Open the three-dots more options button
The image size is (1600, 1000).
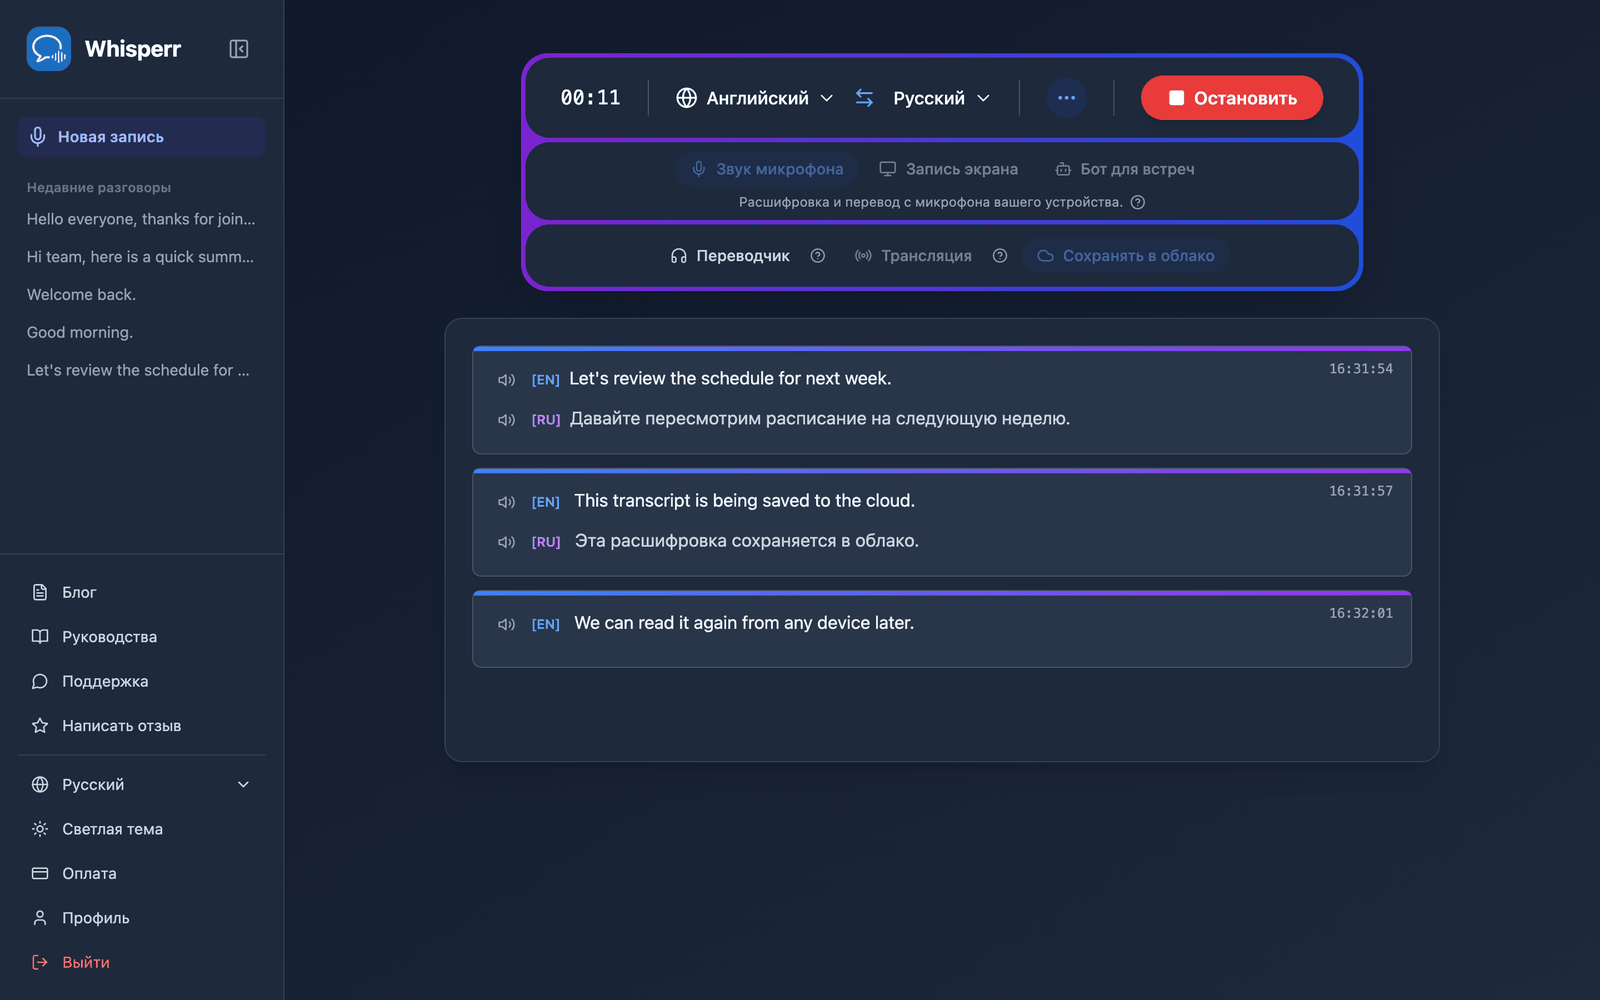tap(1066, 98)
